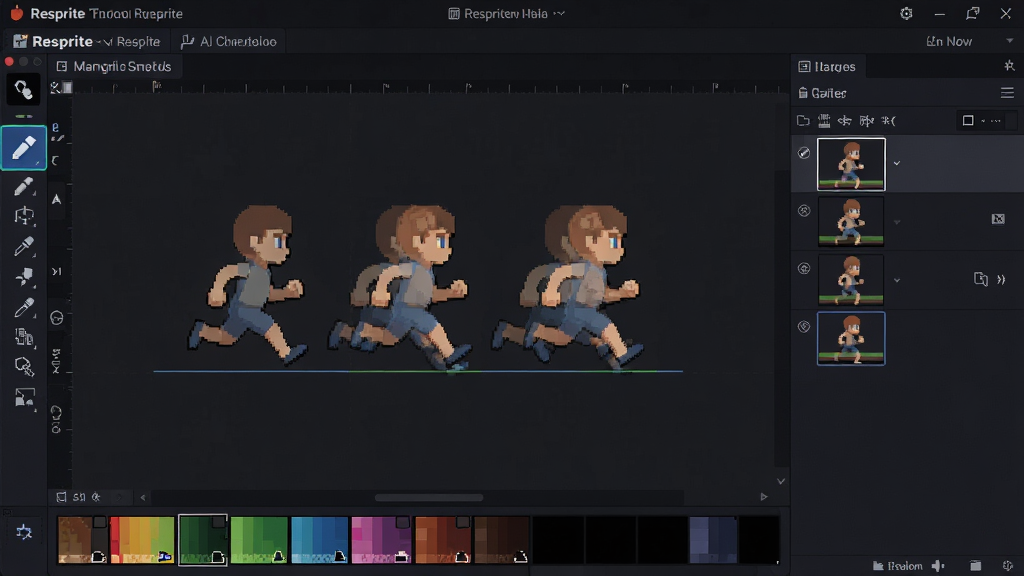The width and height of the screenshot is (1024, 576).
Task: Toggle visibility of the first layer
Action: [804, 153]
